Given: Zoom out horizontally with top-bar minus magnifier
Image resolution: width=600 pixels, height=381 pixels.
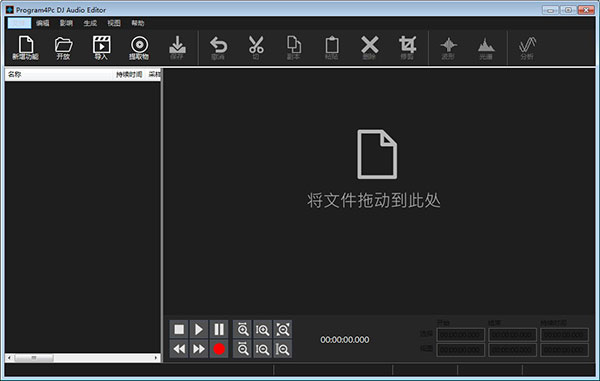Looking at the screenshot, I should pyautogui.click(x=243, y=349).
